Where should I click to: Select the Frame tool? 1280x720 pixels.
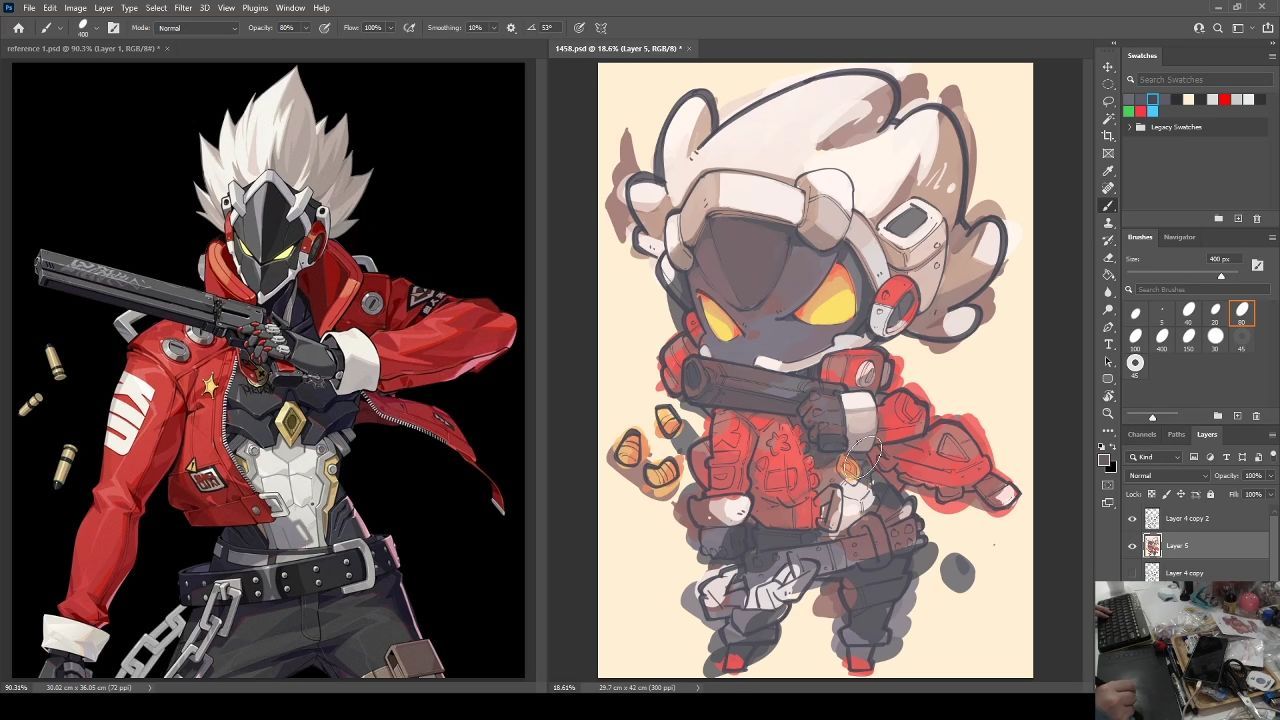pos(1108,153)
